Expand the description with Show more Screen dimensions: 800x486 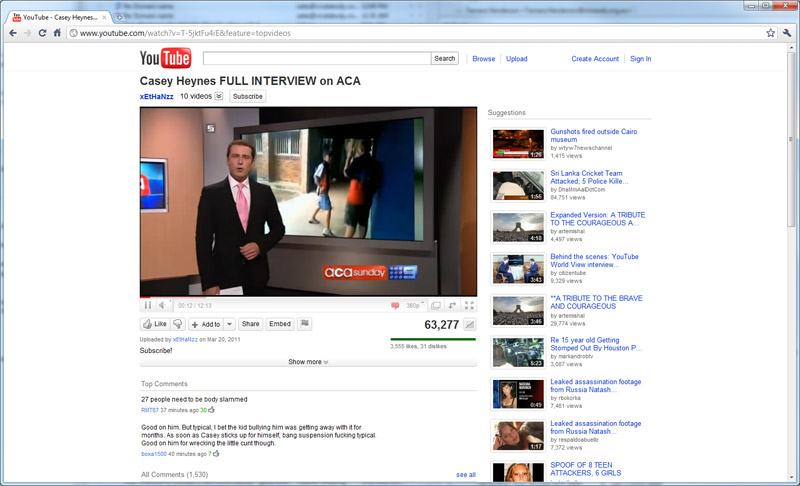point(308,362)
